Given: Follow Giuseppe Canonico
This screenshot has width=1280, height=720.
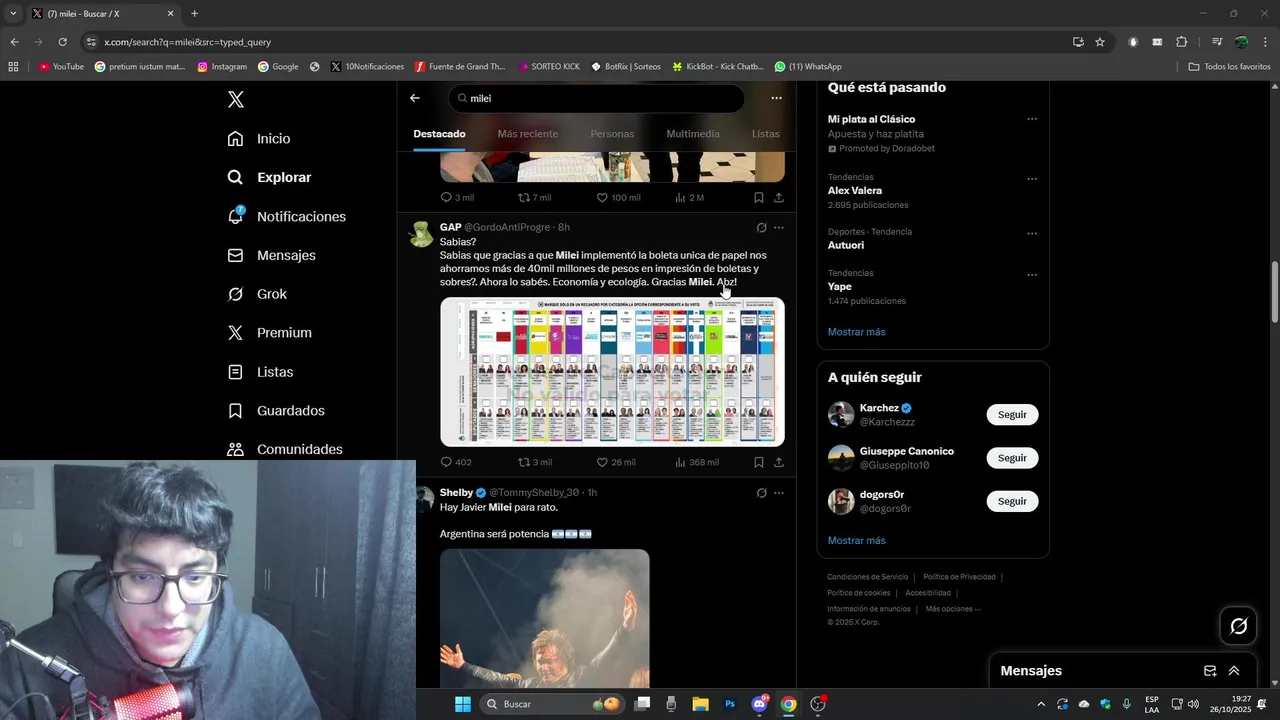Looking at the screenshot, I should [1012, 458].
